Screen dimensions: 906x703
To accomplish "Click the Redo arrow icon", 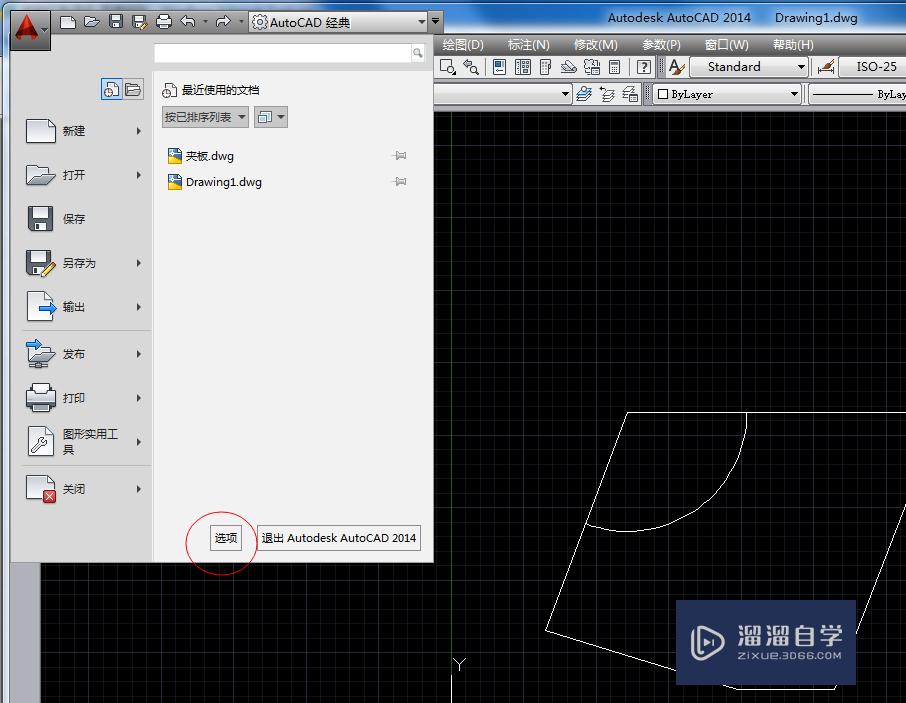I will pos(223,22).
